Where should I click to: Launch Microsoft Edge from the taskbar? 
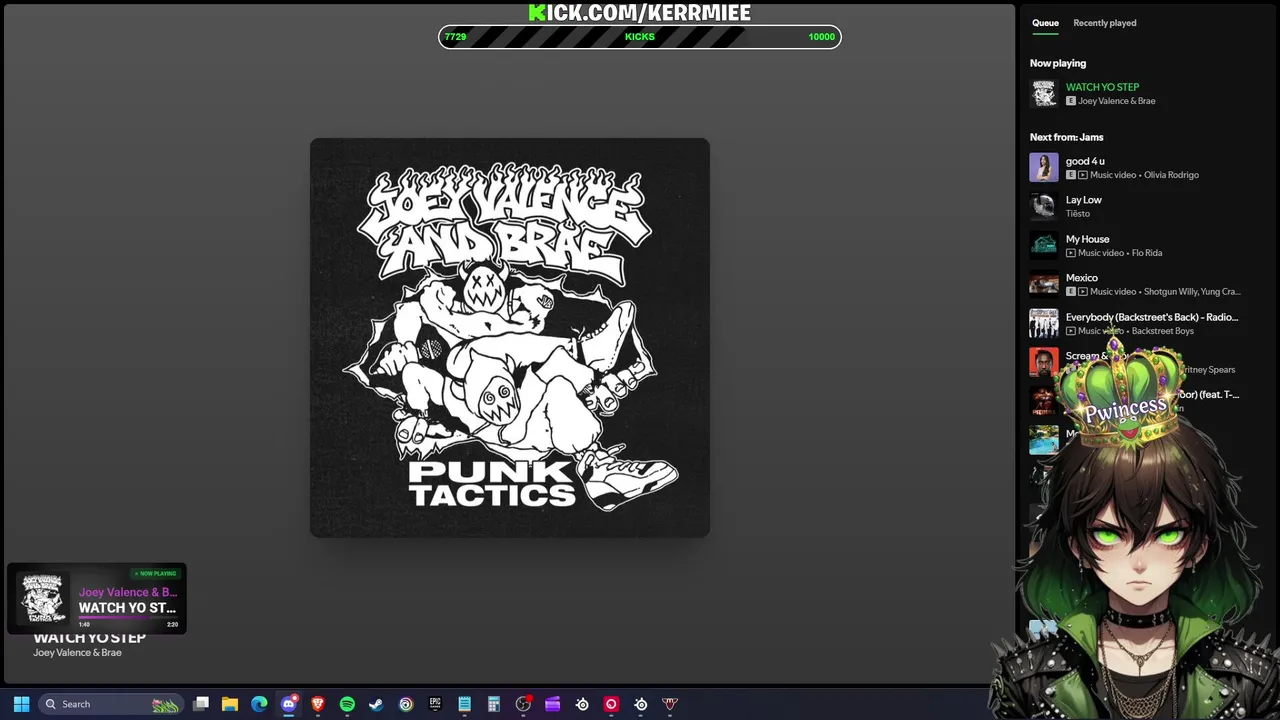[x=259, y=704]
